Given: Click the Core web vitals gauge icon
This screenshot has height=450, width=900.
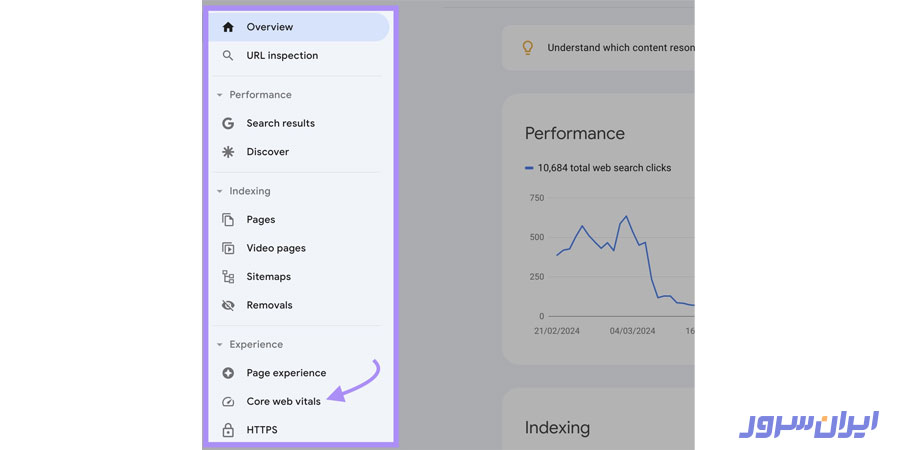Looking at the screenshot, I should tap(228, 402).
